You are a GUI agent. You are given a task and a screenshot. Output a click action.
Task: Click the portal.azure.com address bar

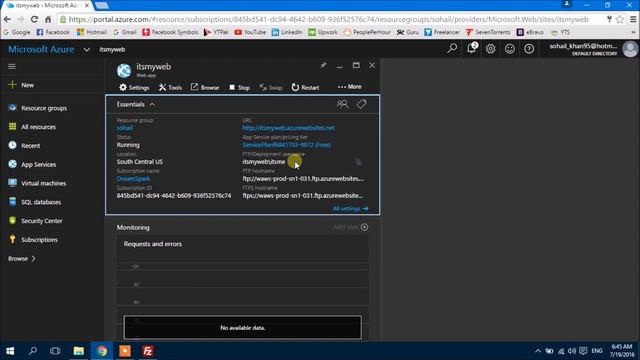point(329,19)
